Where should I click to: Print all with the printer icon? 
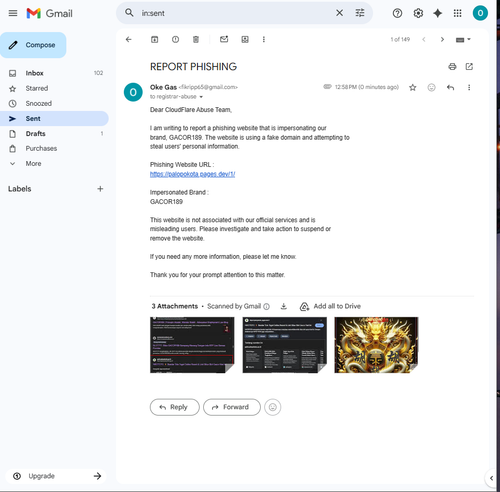coord(452,67)
